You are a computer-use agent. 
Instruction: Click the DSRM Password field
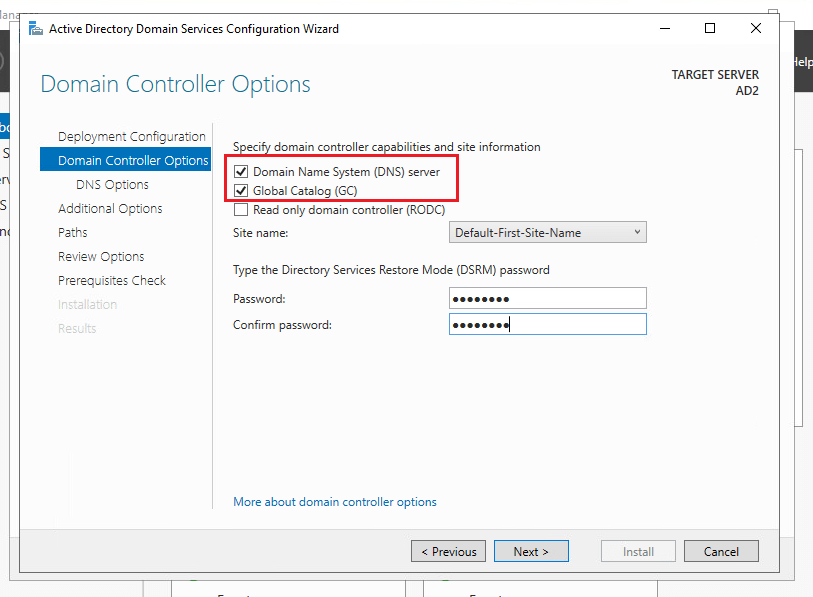pos(548,298)
